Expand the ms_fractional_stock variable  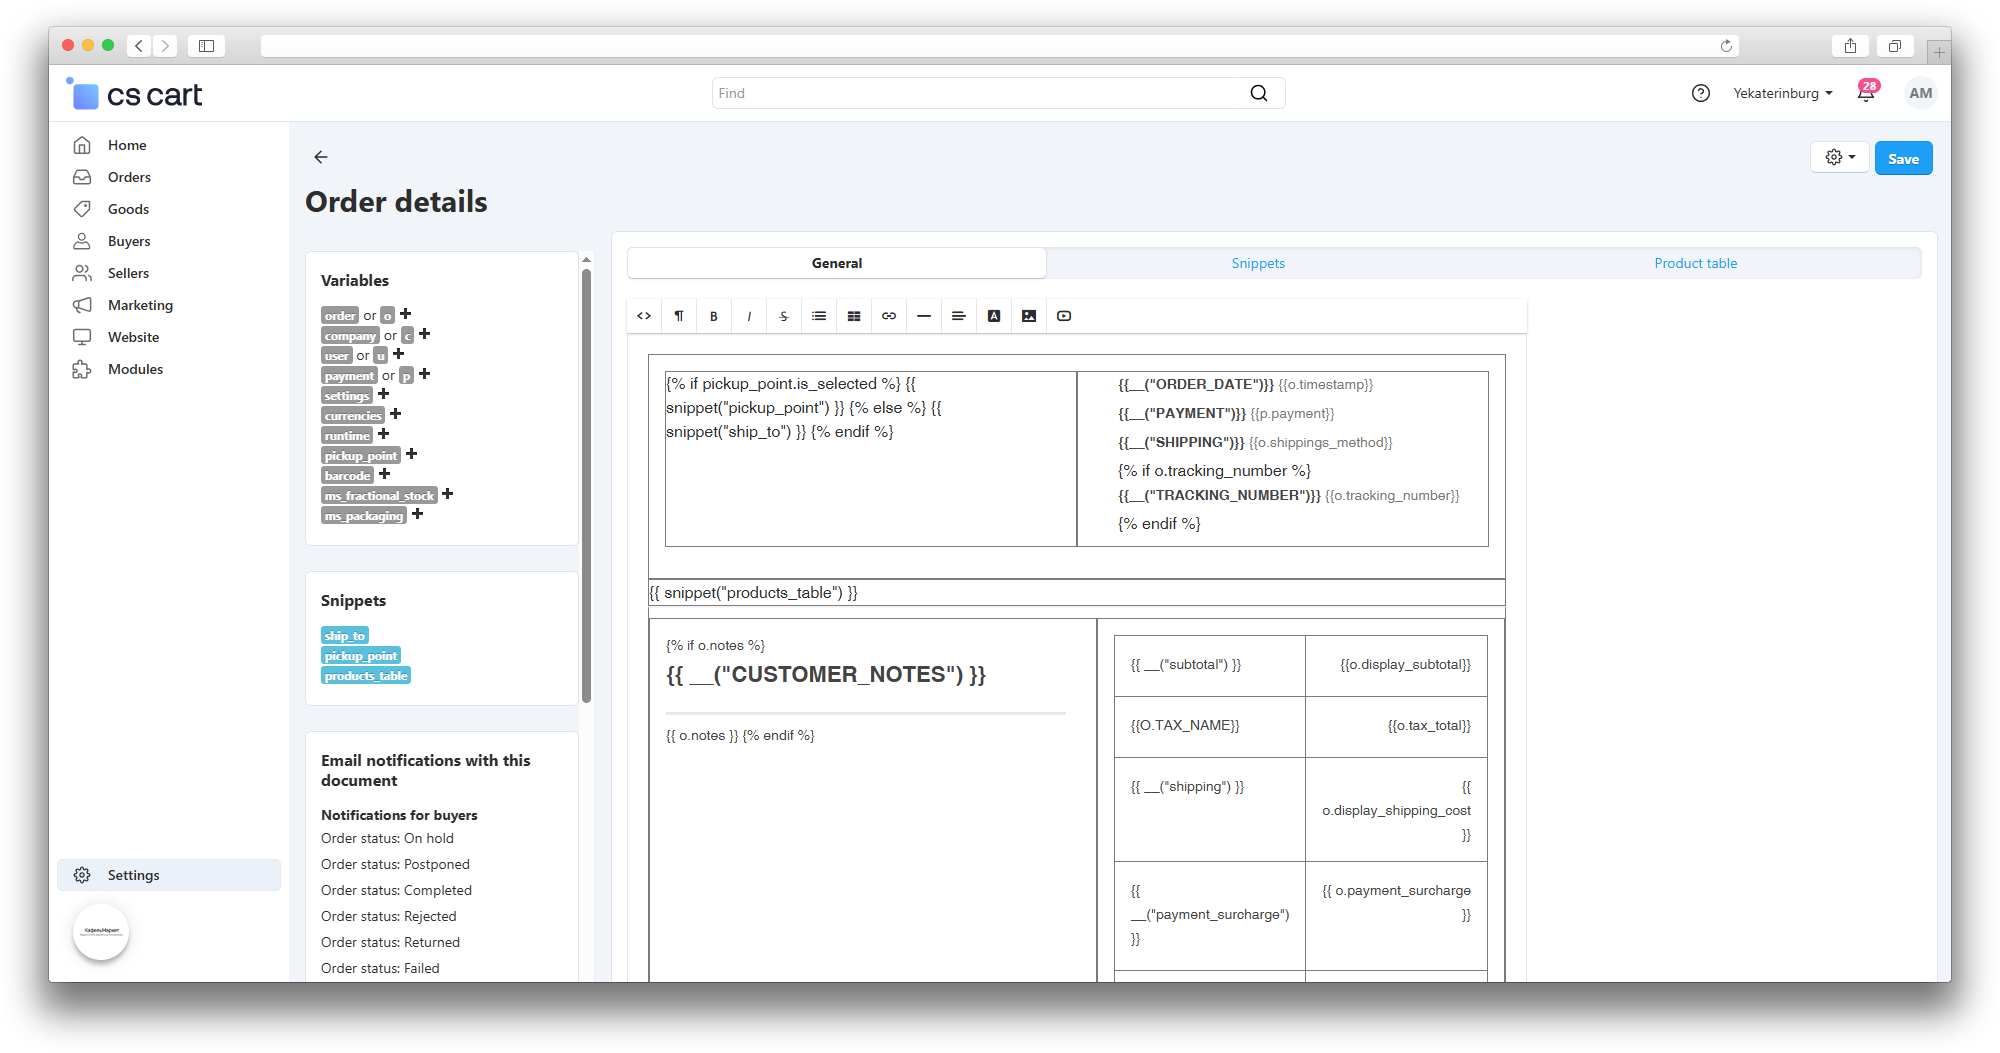point(448,494)
